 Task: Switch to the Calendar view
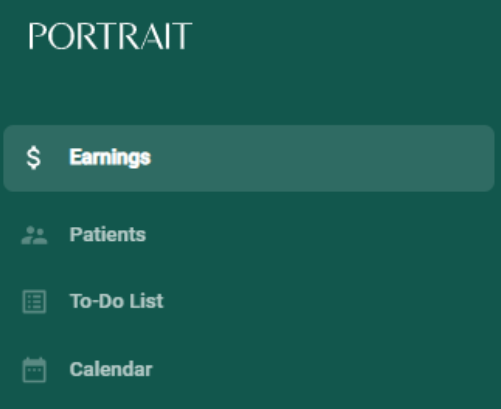click(248, 369)
